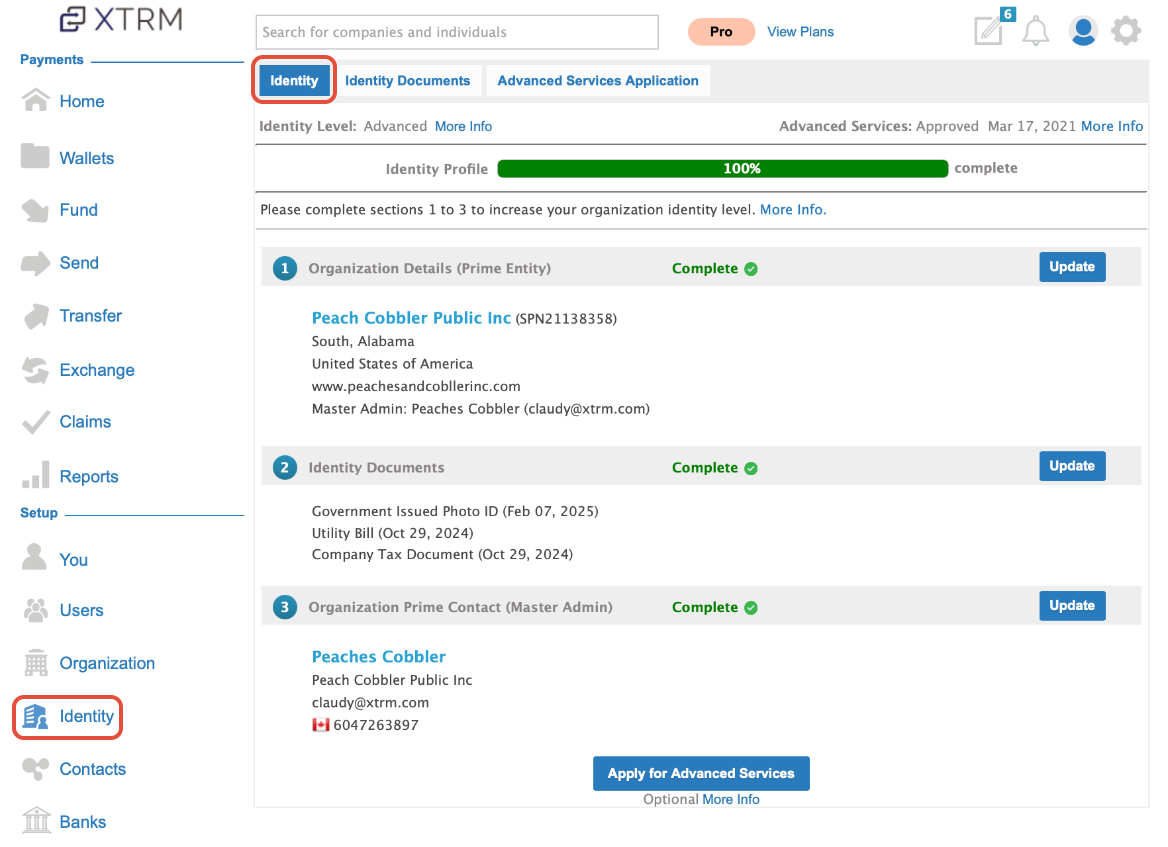
Task: Switch to the Identity tab
Action: point(294,80)
